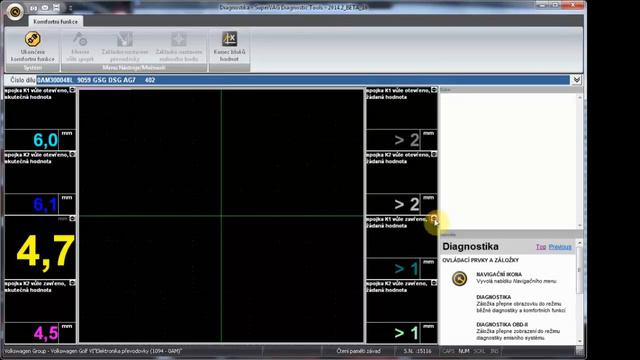Open menu icon of K2 zavřeno skutečná hodnota block
Viewport: 640px width, 360px height.
72,282
